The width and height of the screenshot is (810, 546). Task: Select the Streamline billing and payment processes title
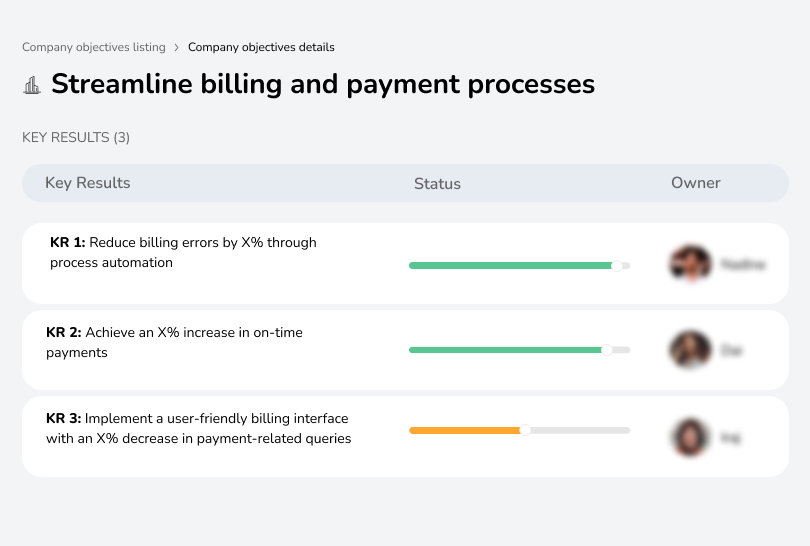323,84
